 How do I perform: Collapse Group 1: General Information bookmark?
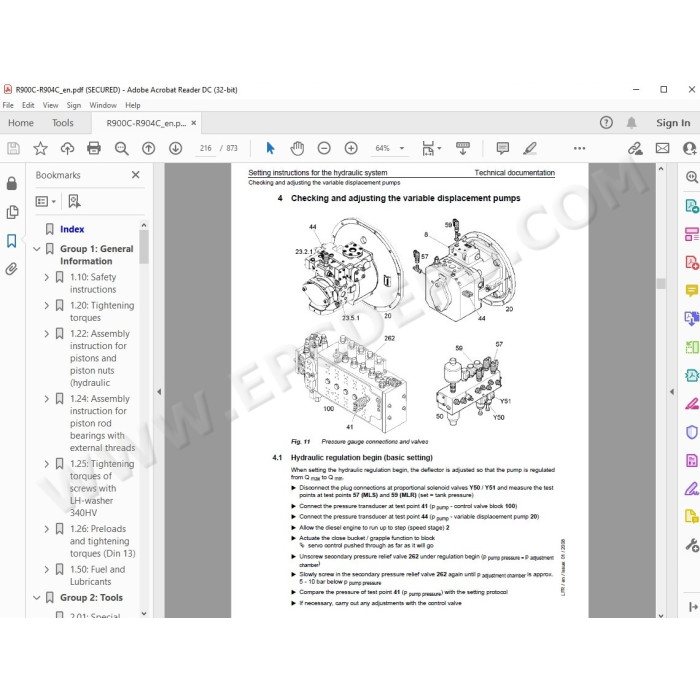37,249
